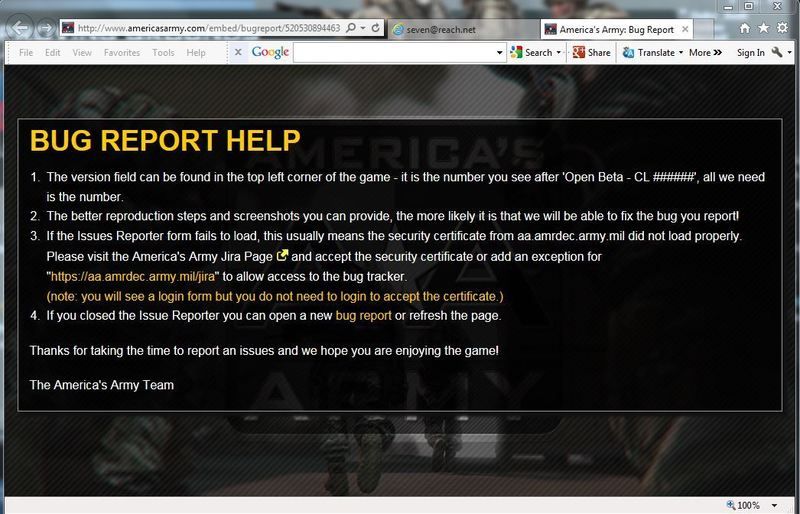Open Favorites with the star icon
800x514 pixels.
point(763,28)
